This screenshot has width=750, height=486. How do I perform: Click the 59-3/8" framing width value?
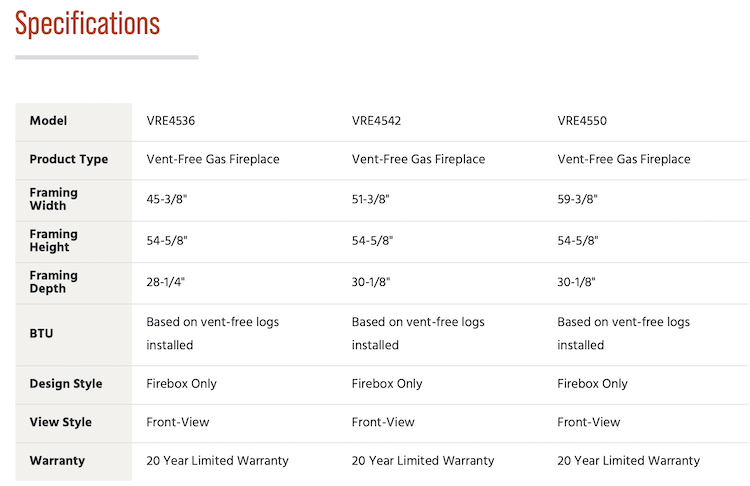click(577, 199)
